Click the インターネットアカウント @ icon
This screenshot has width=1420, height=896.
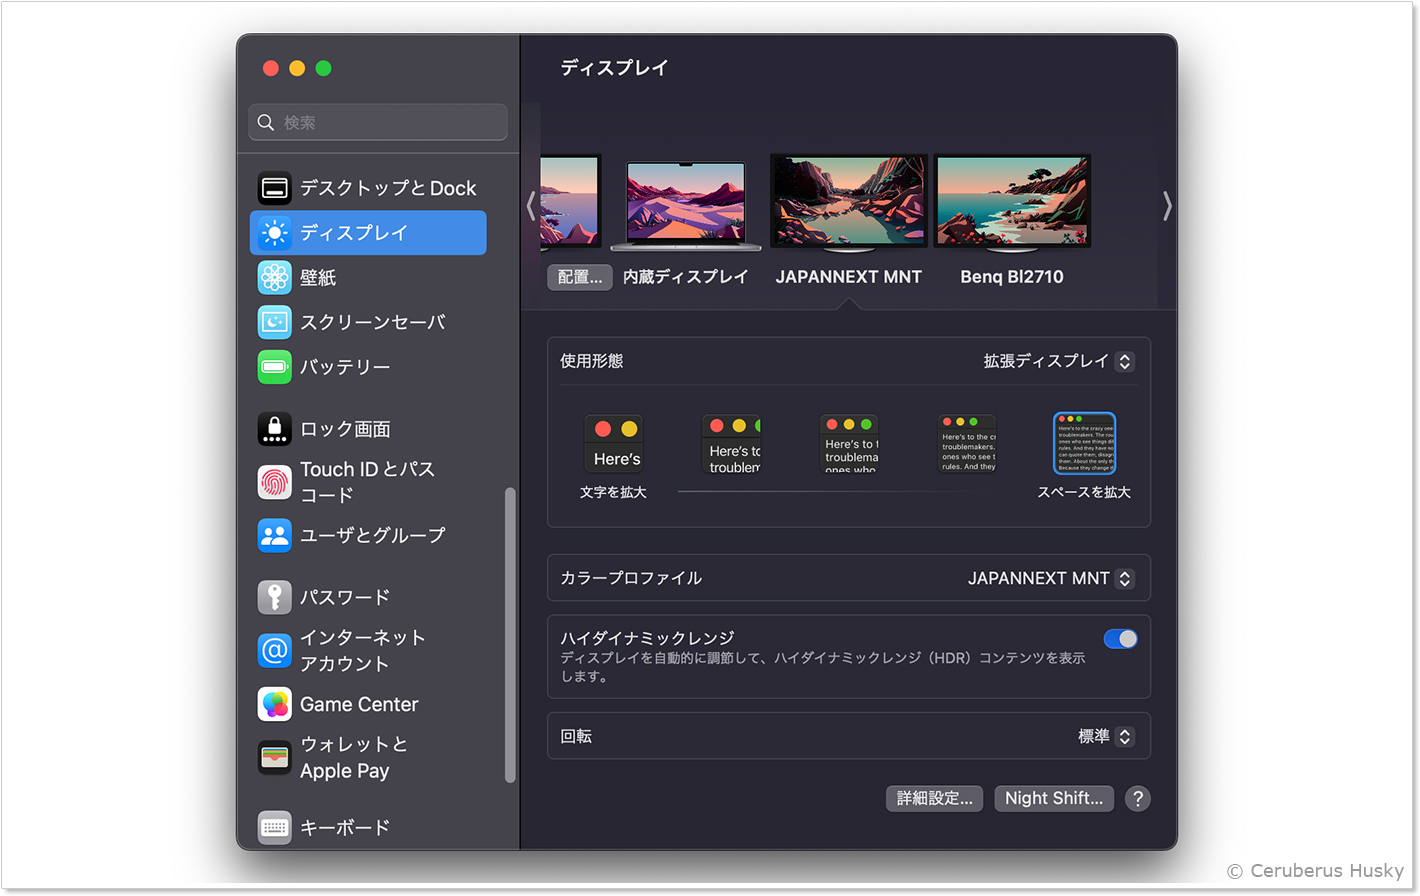[x=274, y=650]
